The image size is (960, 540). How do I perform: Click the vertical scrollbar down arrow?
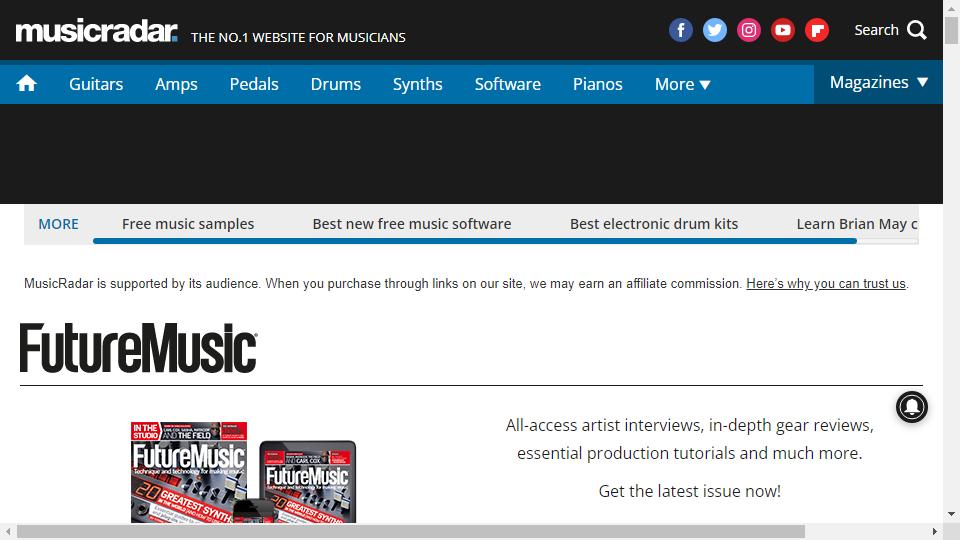pyautogui.click(x=951, y=514)
